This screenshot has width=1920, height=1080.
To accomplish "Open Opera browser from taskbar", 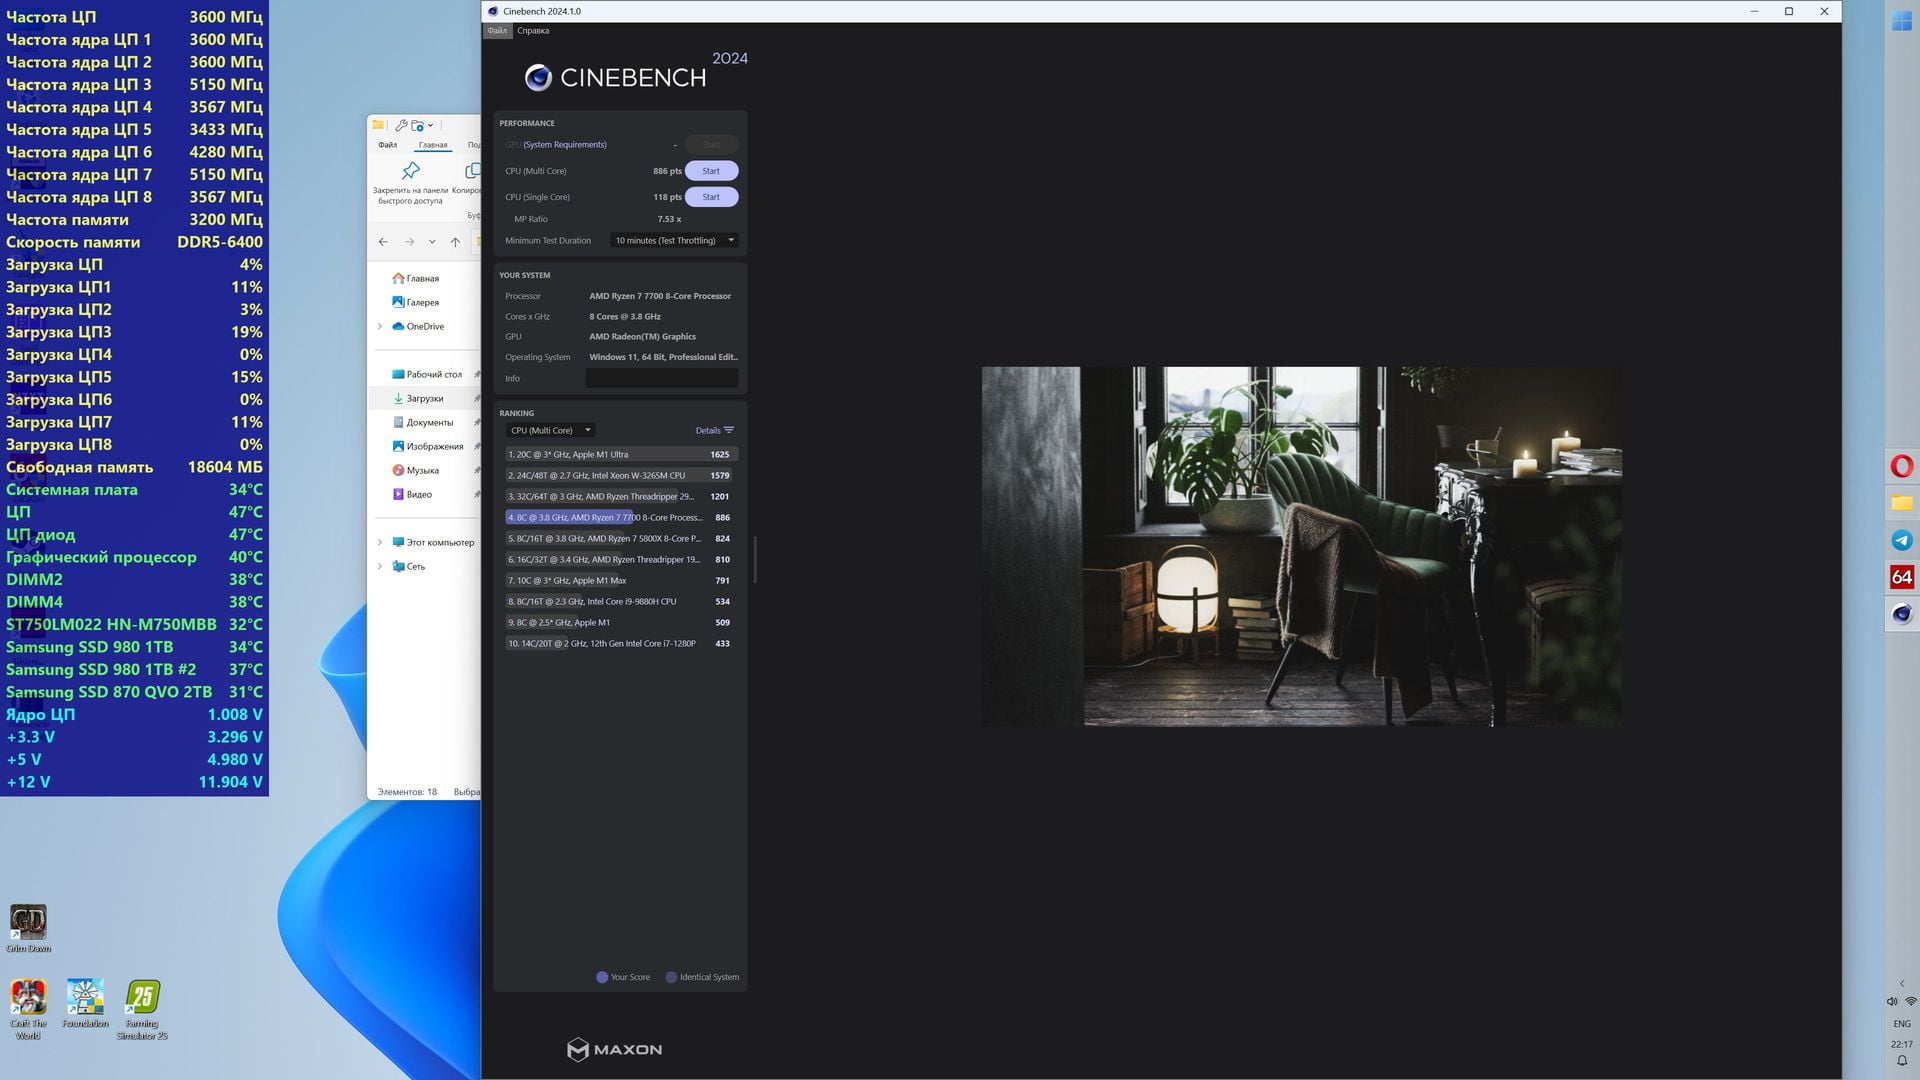I will (1902, 466).
